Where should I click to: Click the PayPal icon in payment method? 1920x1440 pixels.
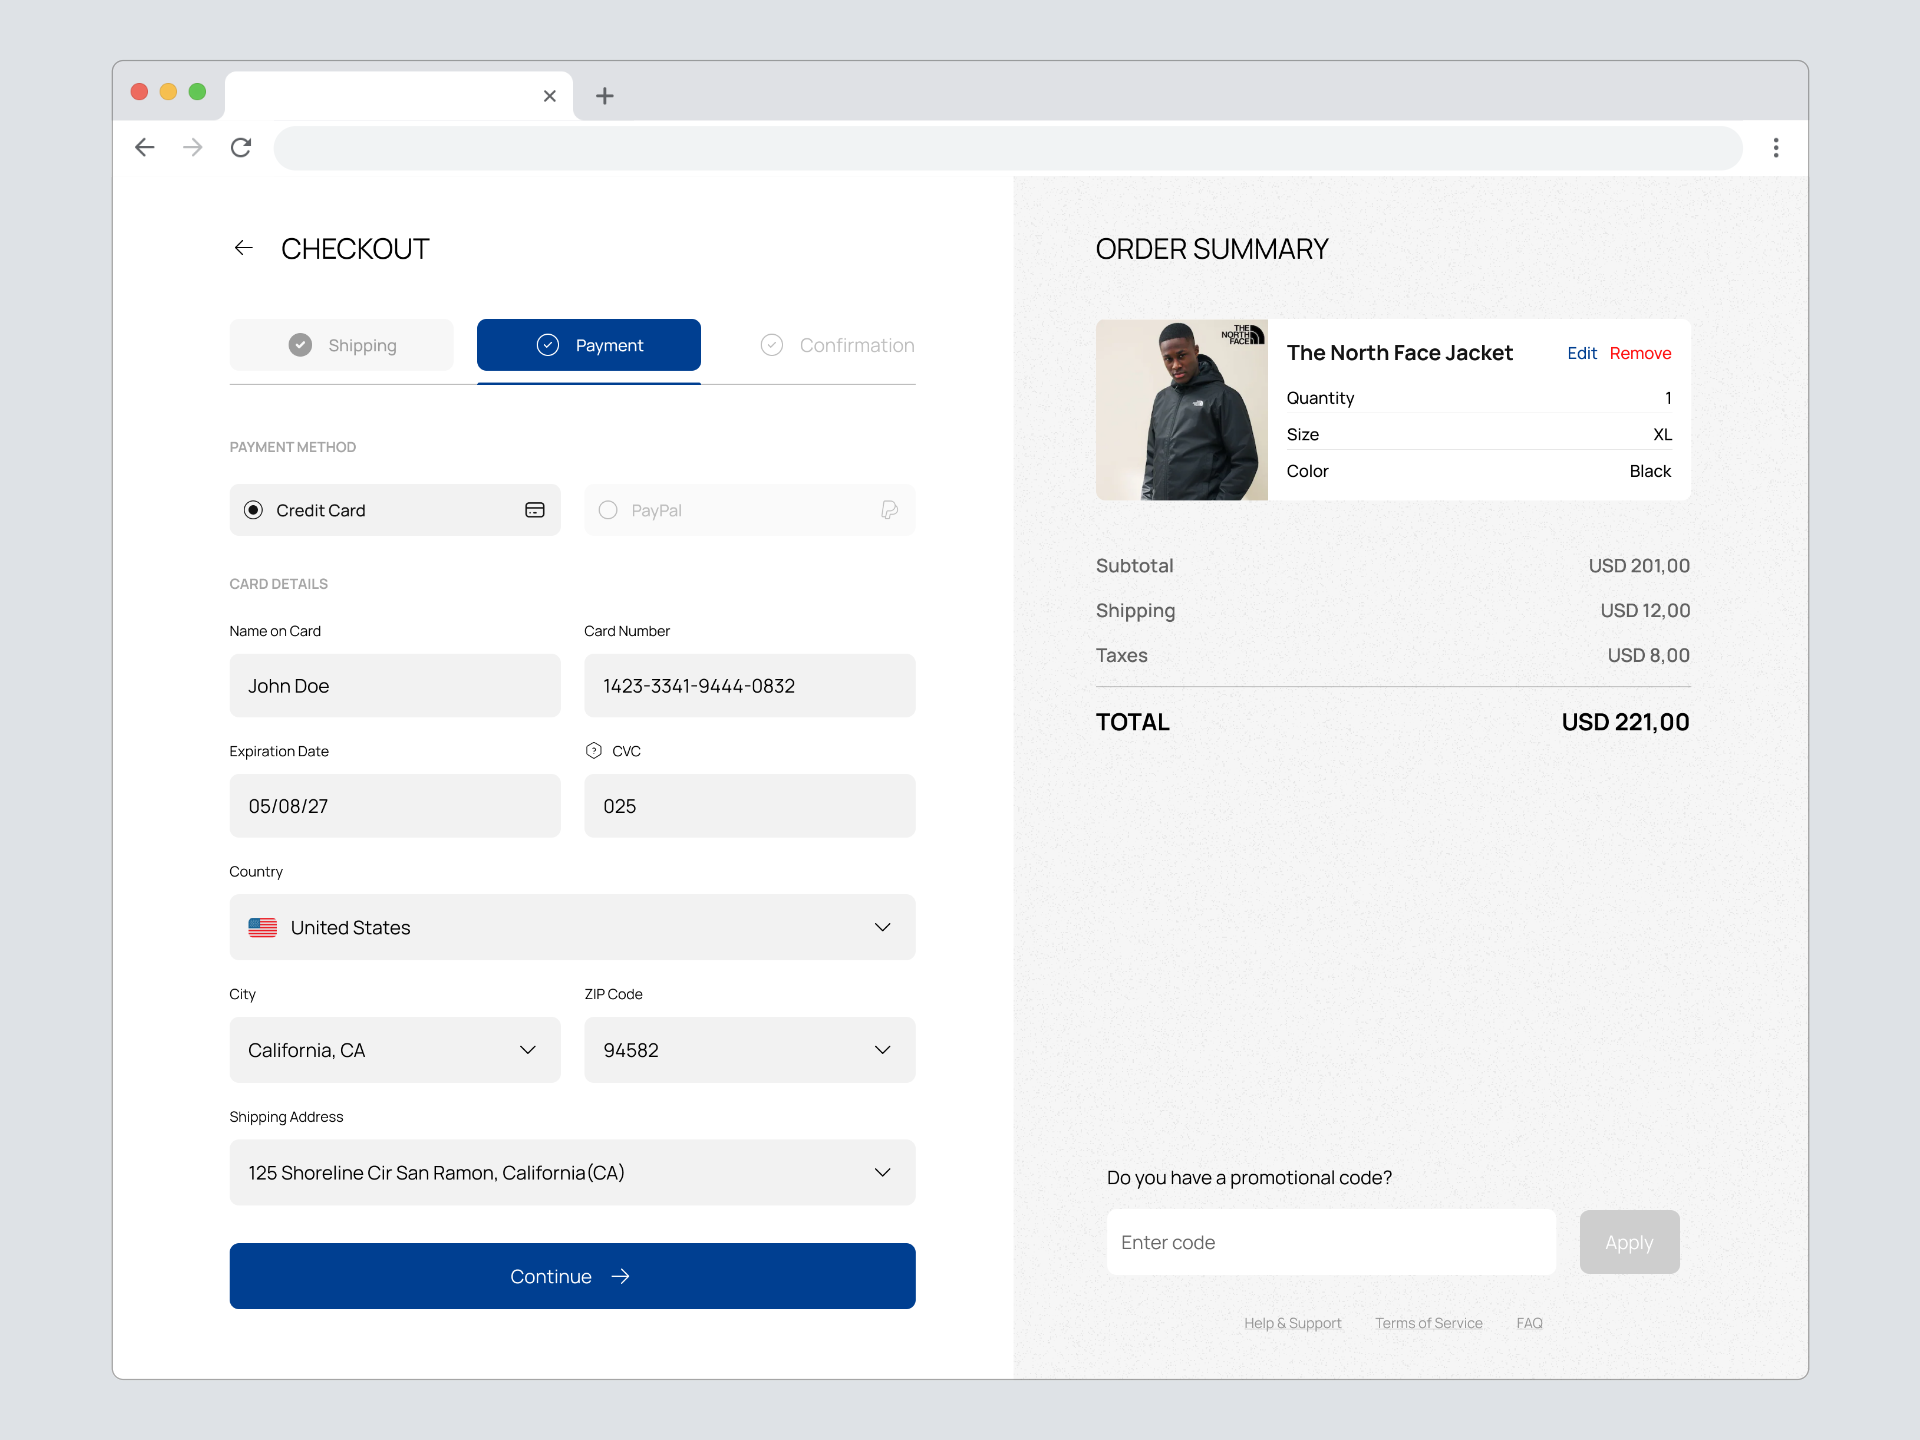[x=889, y=510]
